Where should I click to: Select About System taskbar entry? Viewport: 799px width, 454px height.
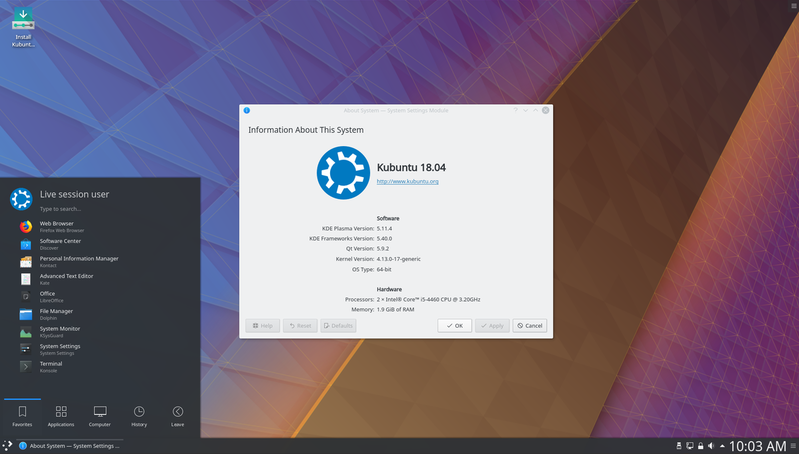(x=69, y=446)
